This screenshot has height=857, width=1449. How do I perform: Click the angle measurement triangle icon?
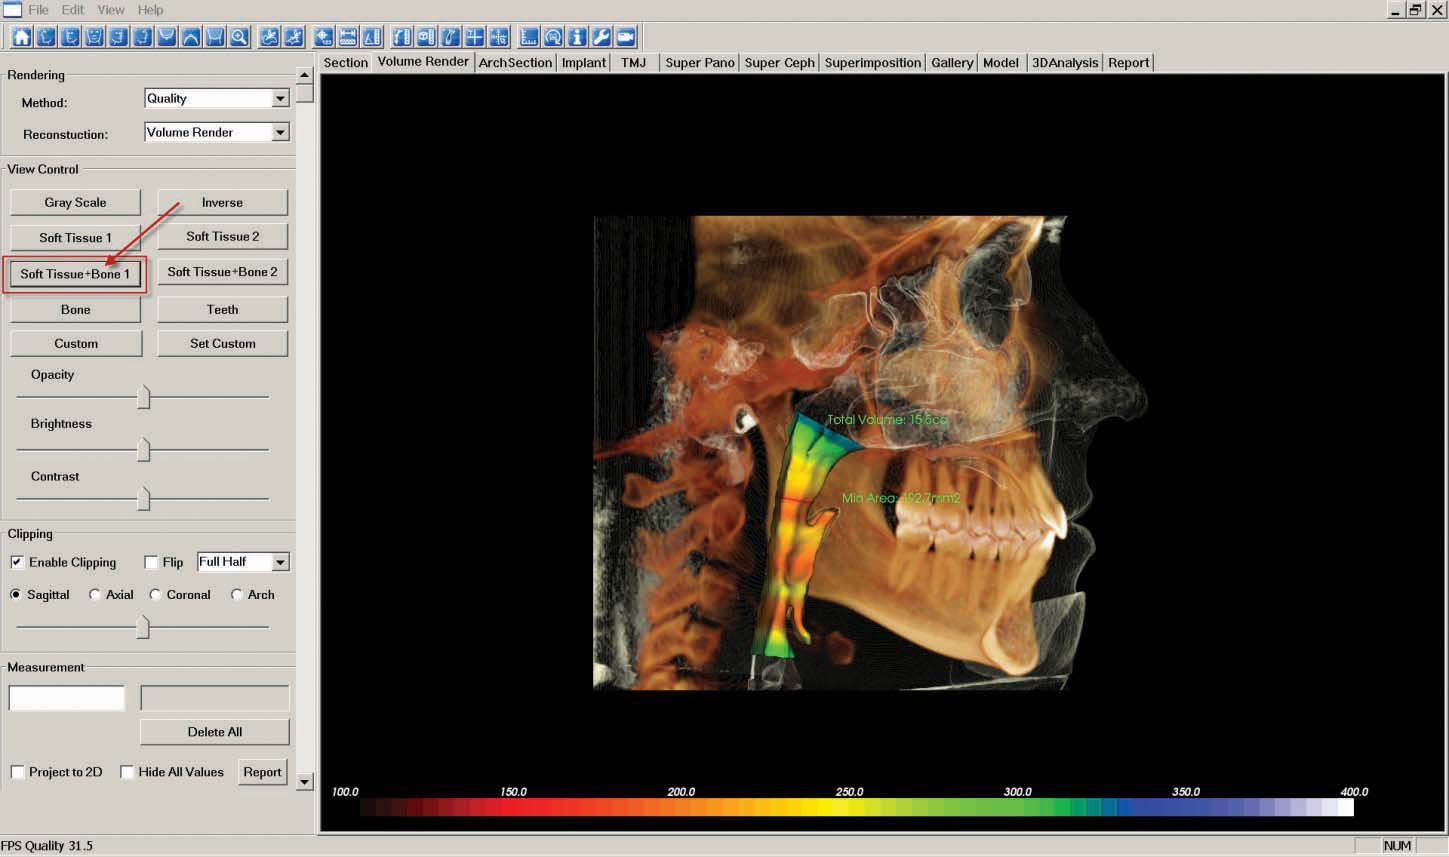(x=372, y=37)
